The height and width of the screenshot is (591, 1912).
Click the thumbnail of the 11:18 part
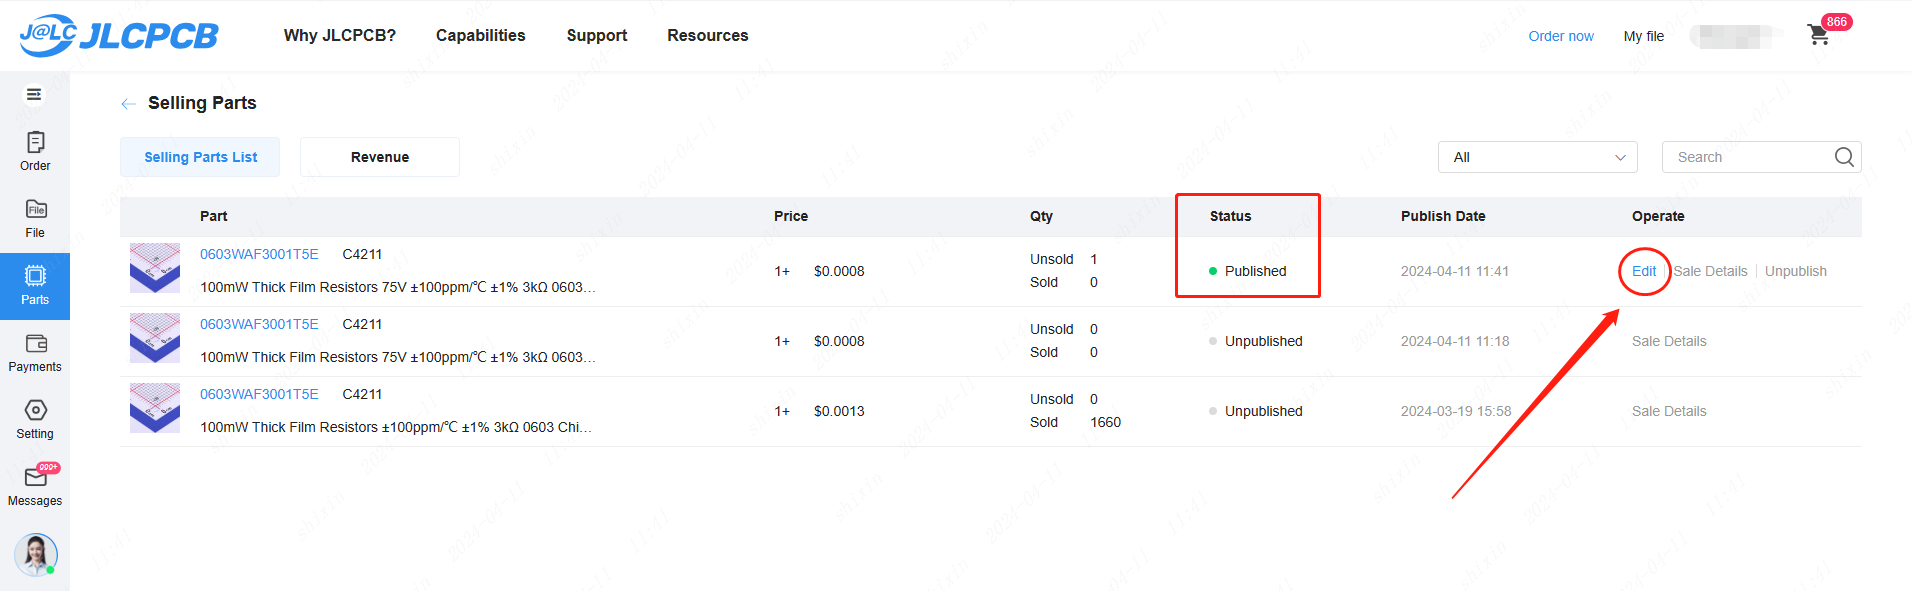155,338
